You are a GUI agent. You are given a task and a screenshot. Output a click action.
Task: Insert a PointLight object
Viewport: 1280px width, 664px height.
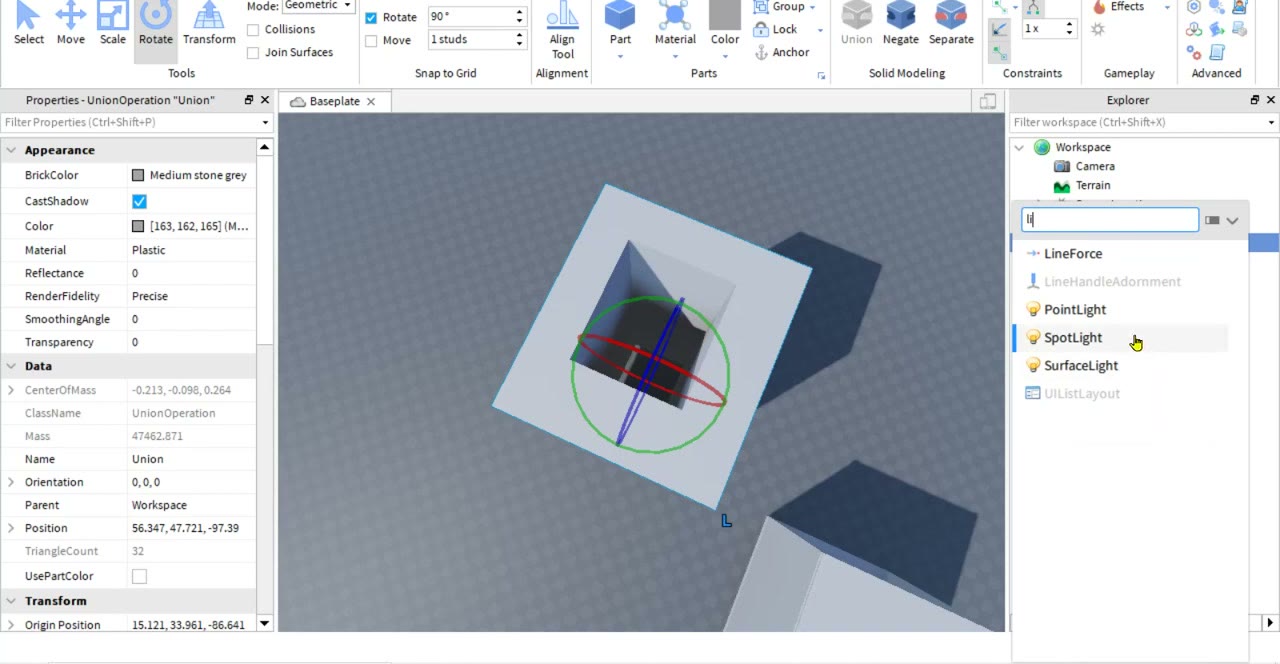click(x=1075, y=310)
